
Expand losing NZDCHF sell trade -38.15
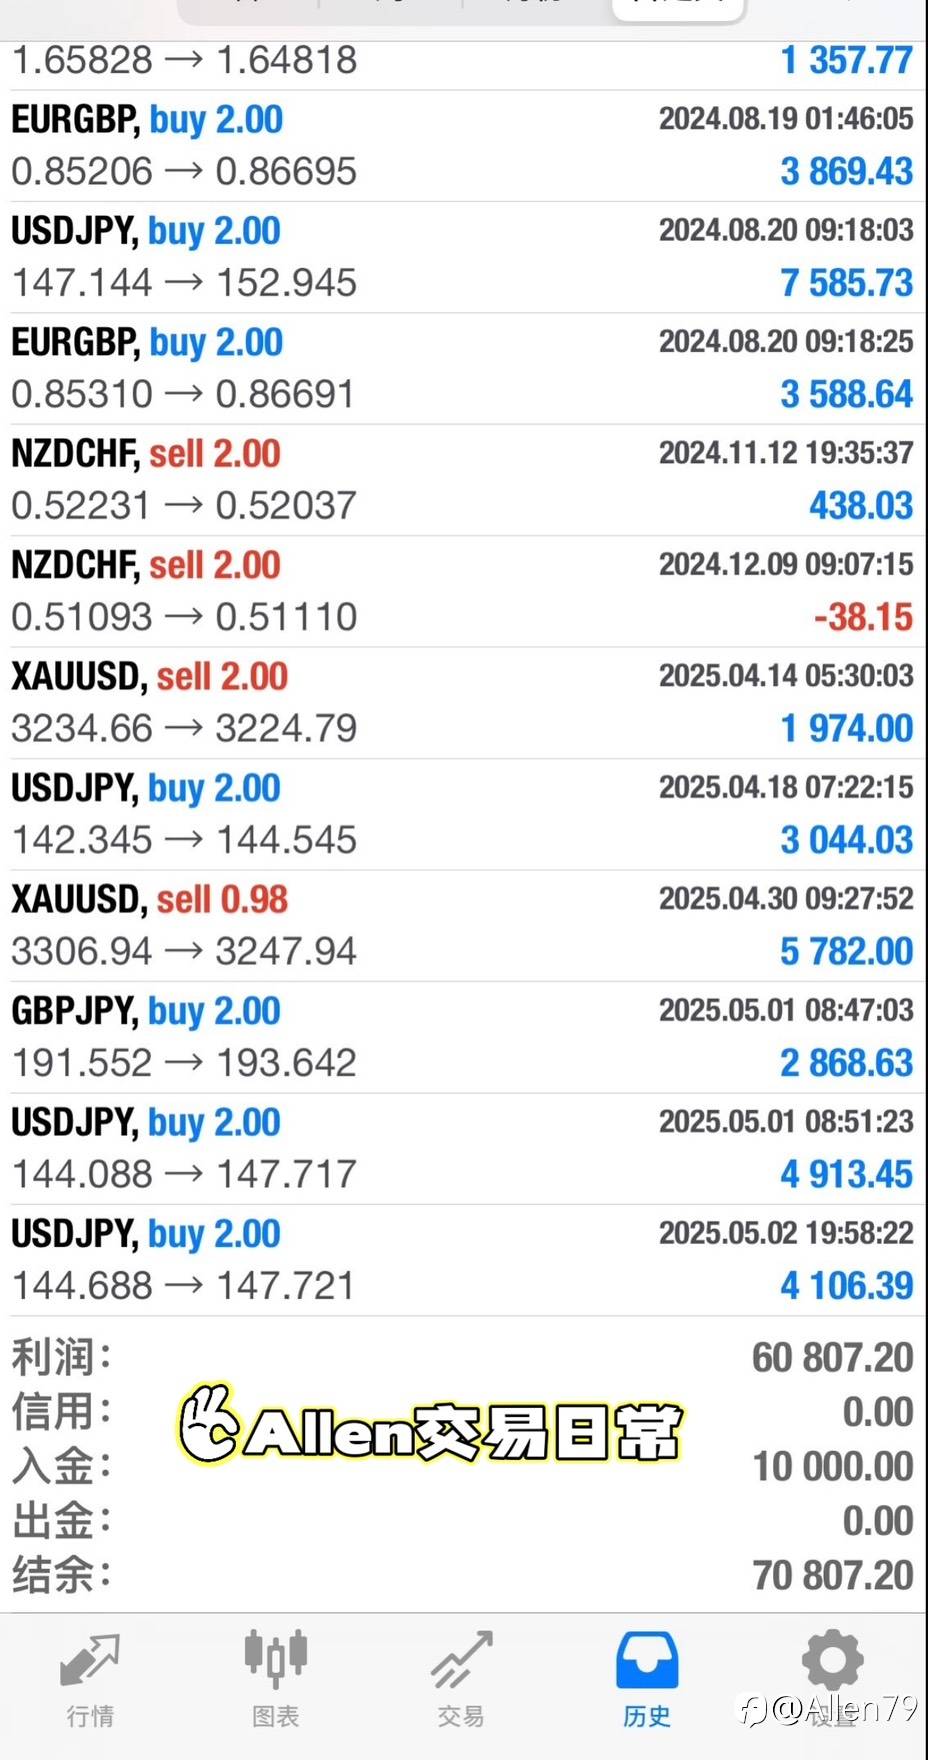[x=462, y=591]
